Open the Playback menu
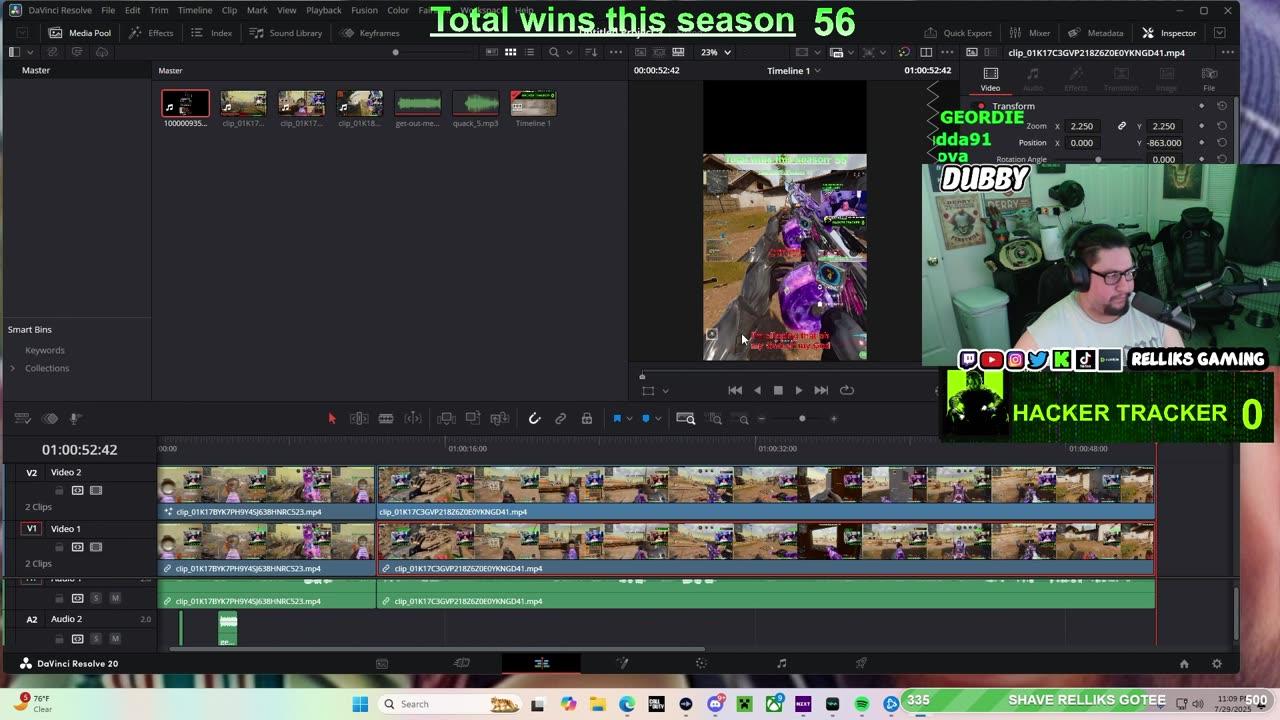Viewport: 1280px width, 720px height. coord(324,10)
